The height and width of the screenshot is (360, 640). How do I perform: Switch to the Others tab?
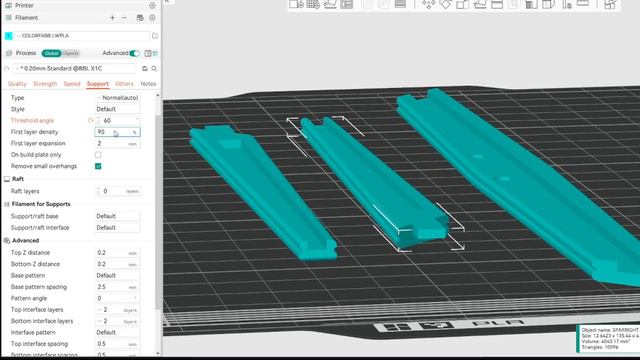click(124, 84)
